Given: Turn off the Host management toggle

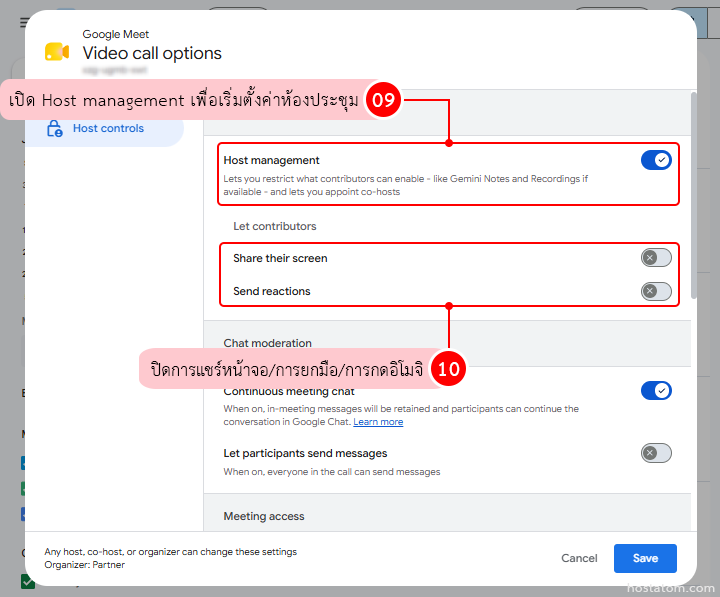Looking at the screenshot, I should pyautogui.click(x=656, y=160).
